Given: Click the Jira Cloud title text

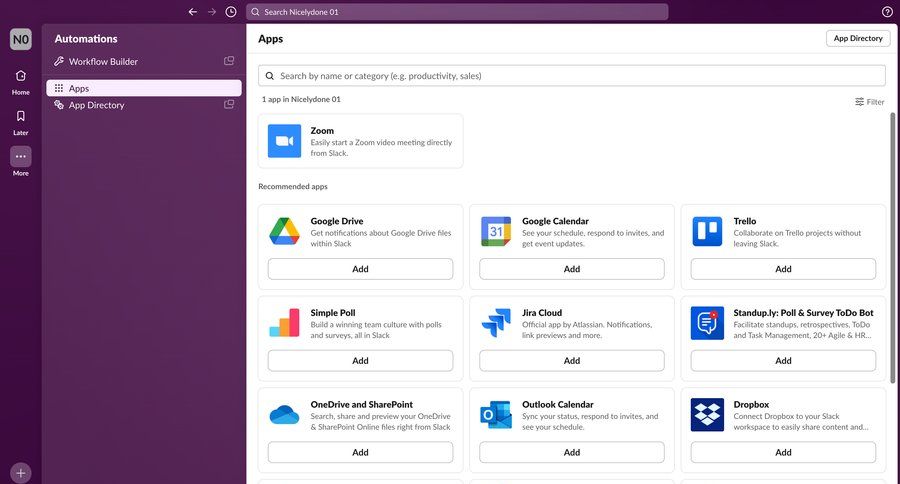Looking at the screenshot, I should tap(542, 313).
